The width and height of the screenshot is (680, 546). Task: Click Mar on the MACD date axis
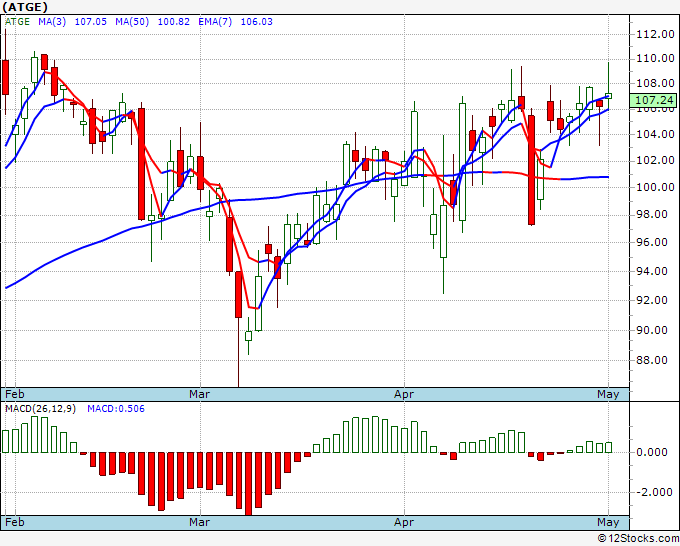click(x=199, y=522)
